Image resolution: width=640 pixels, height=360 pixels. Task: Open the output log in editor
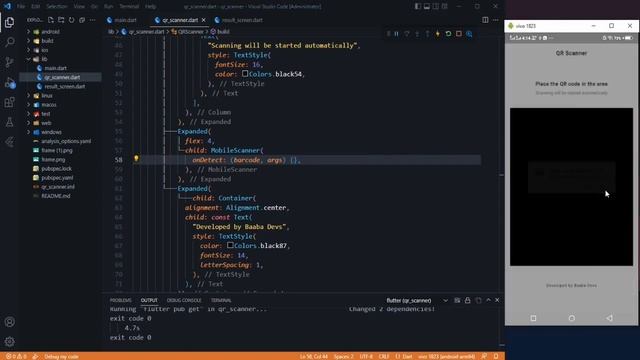(x=478, y=300)
